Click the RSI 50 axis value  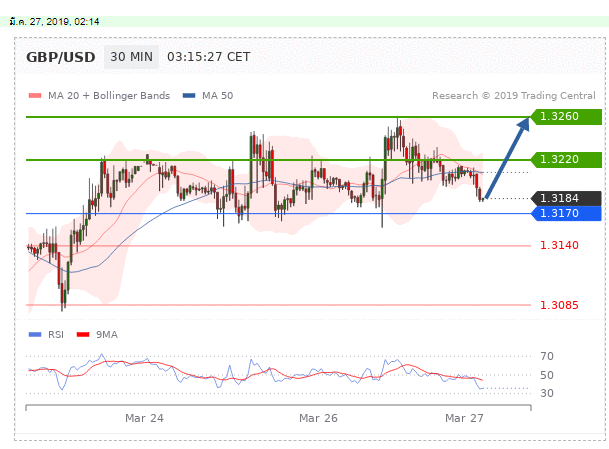click(547, 375)
